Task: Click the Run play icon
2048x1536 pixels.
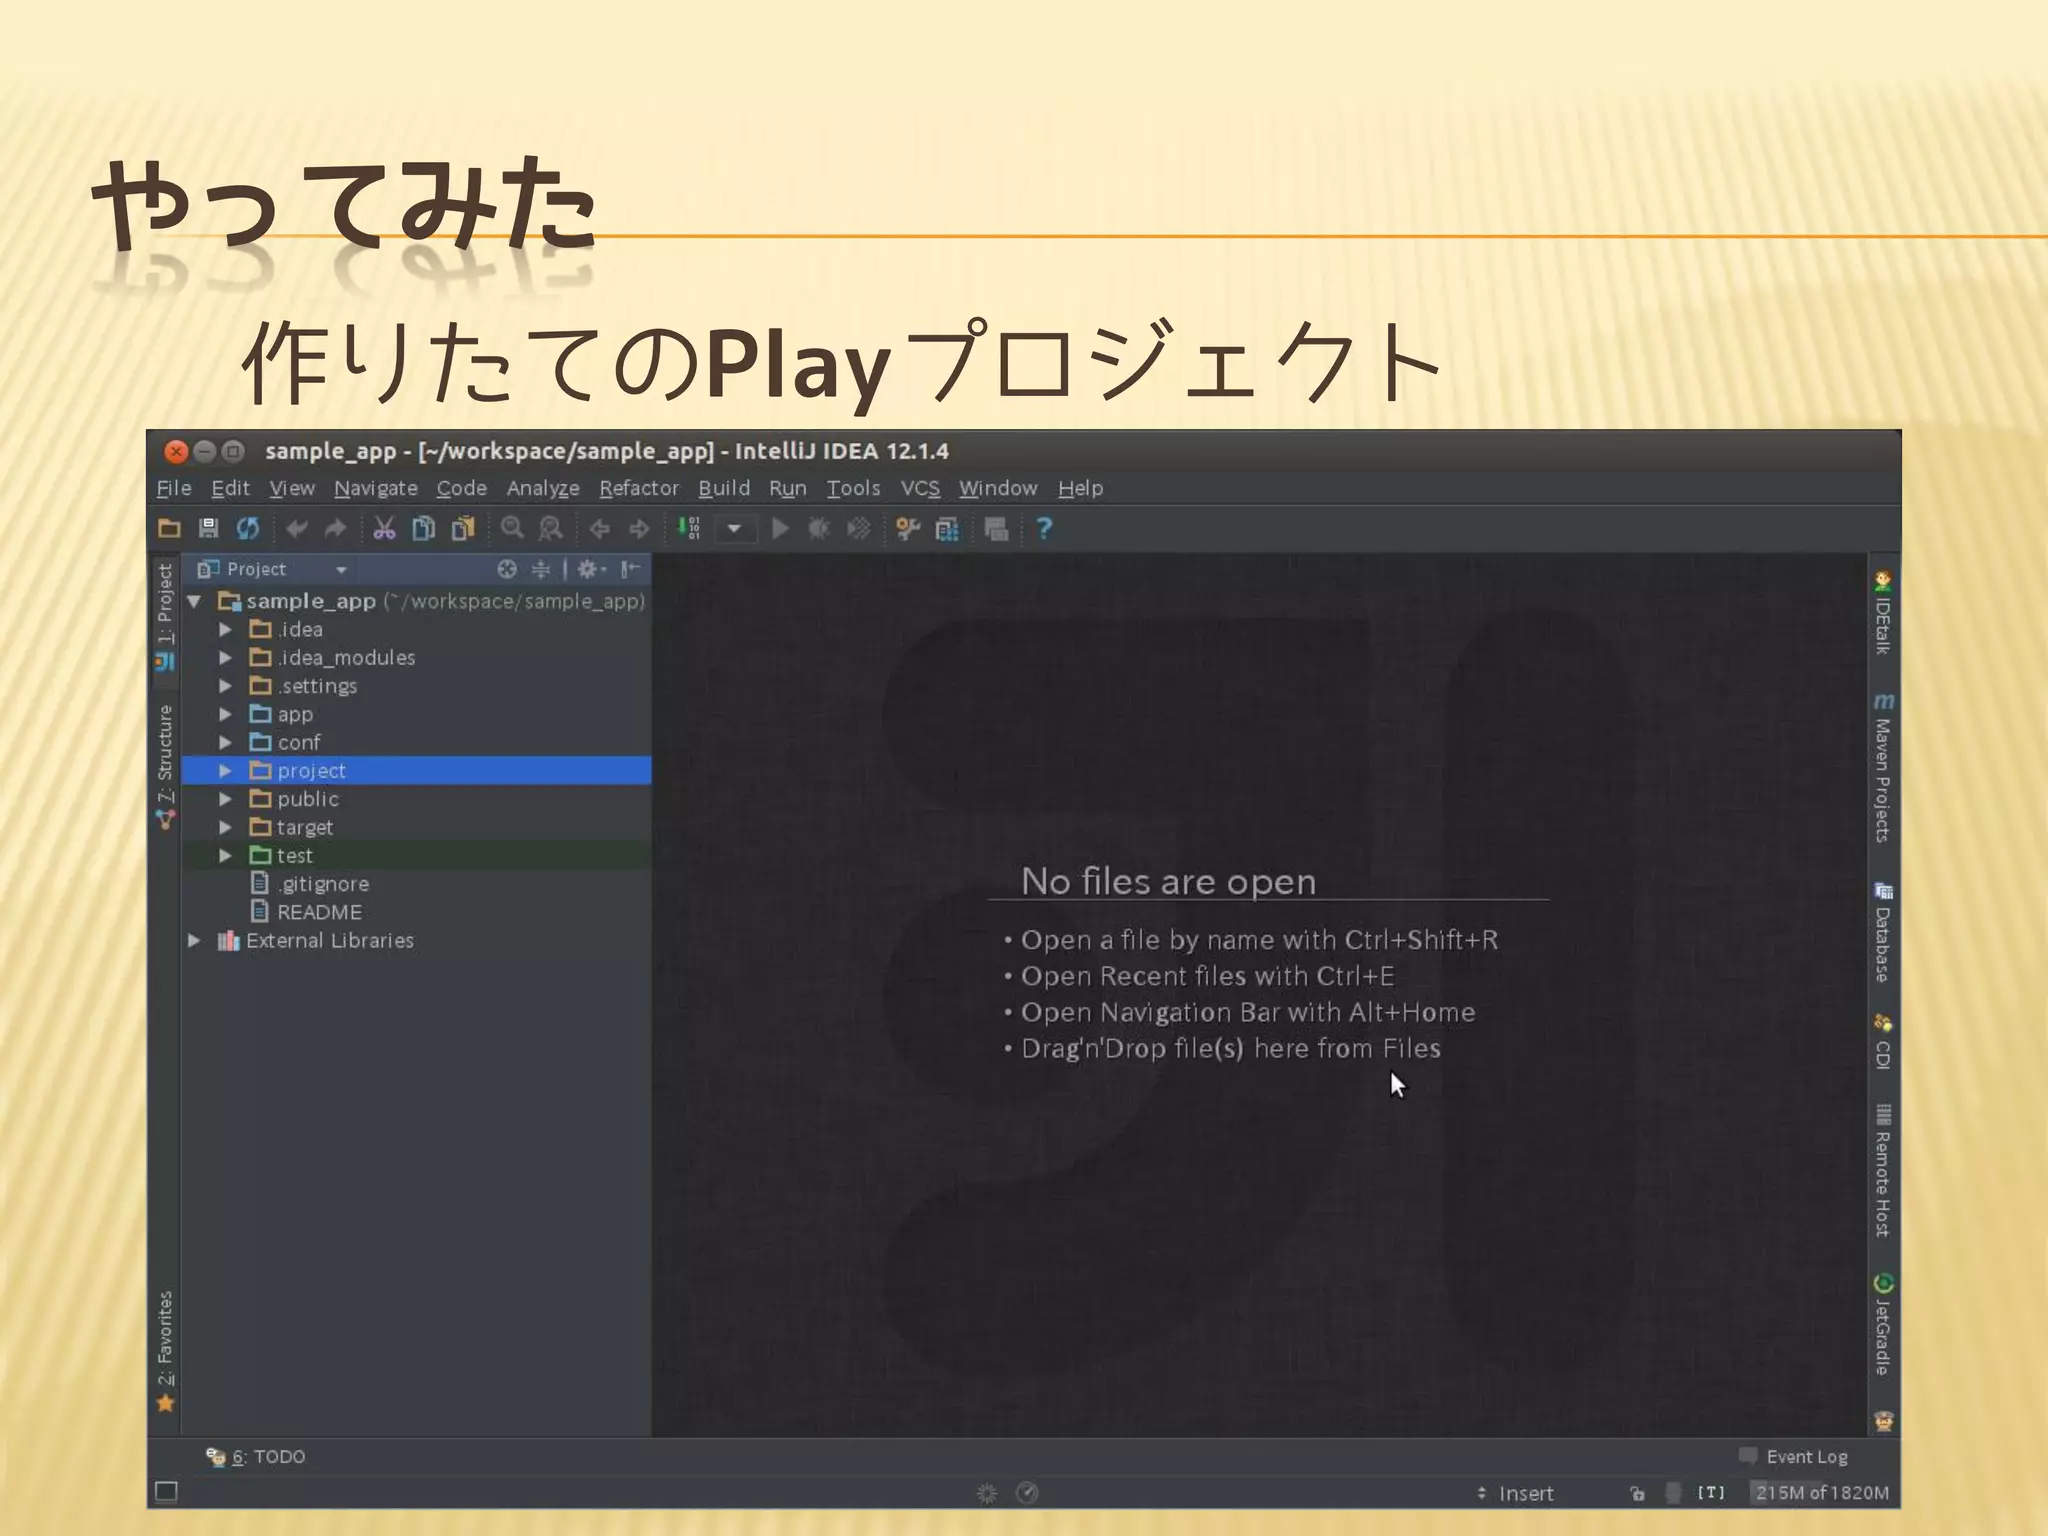Action: pos(781,528)
